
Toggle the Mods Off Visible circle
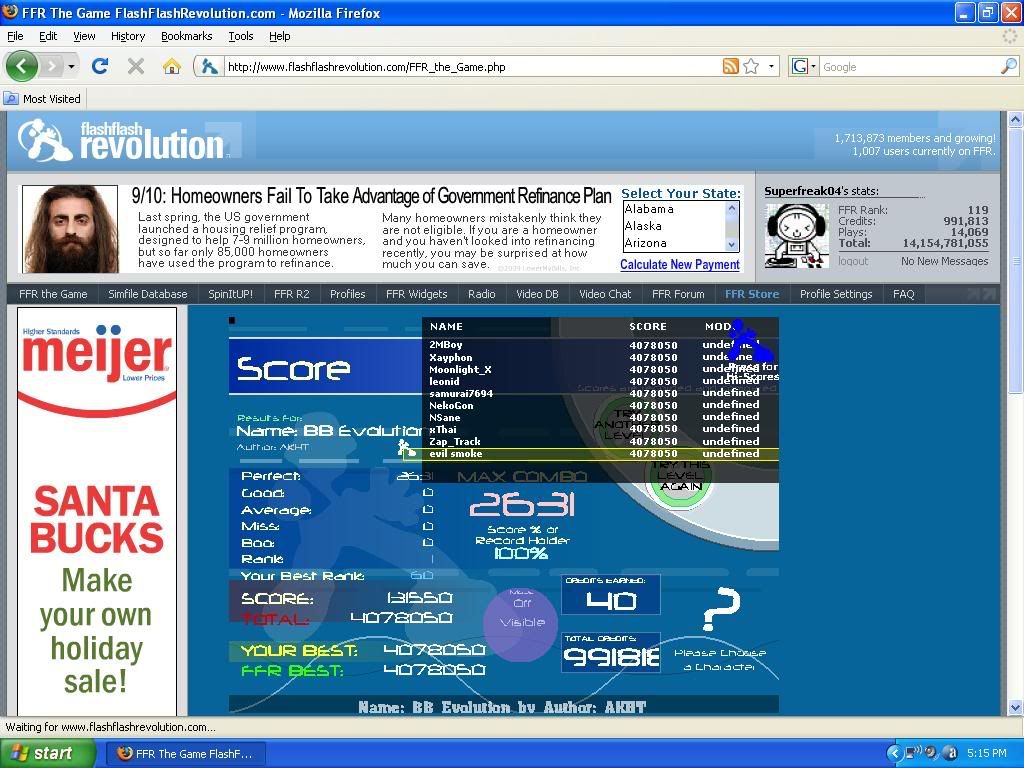[521, 623]
